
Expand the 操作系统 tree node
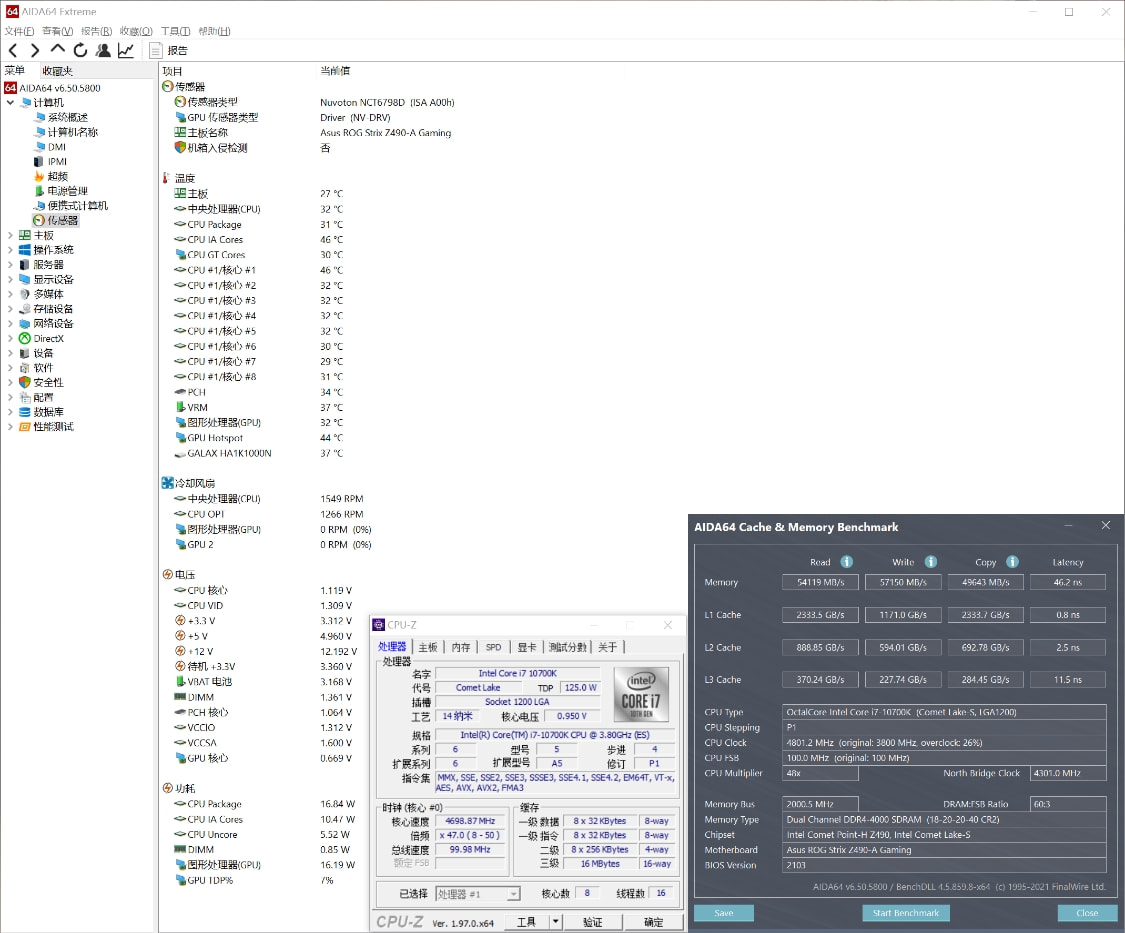point(10,250)
